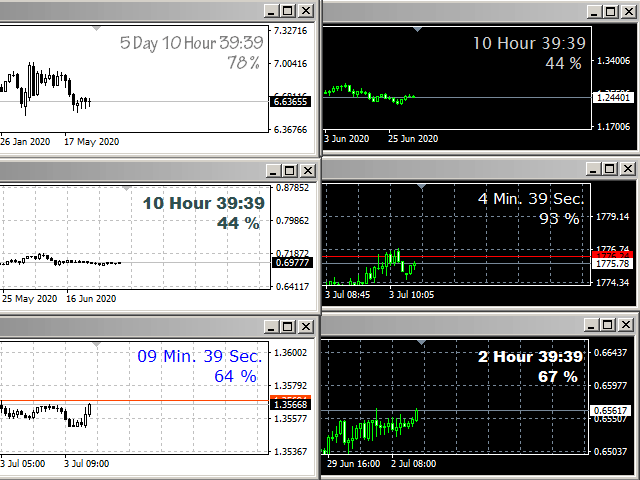The image size is (640, 480).
Task: Close the 09 Min. 39 Sec. chart window
Action: 306,327
